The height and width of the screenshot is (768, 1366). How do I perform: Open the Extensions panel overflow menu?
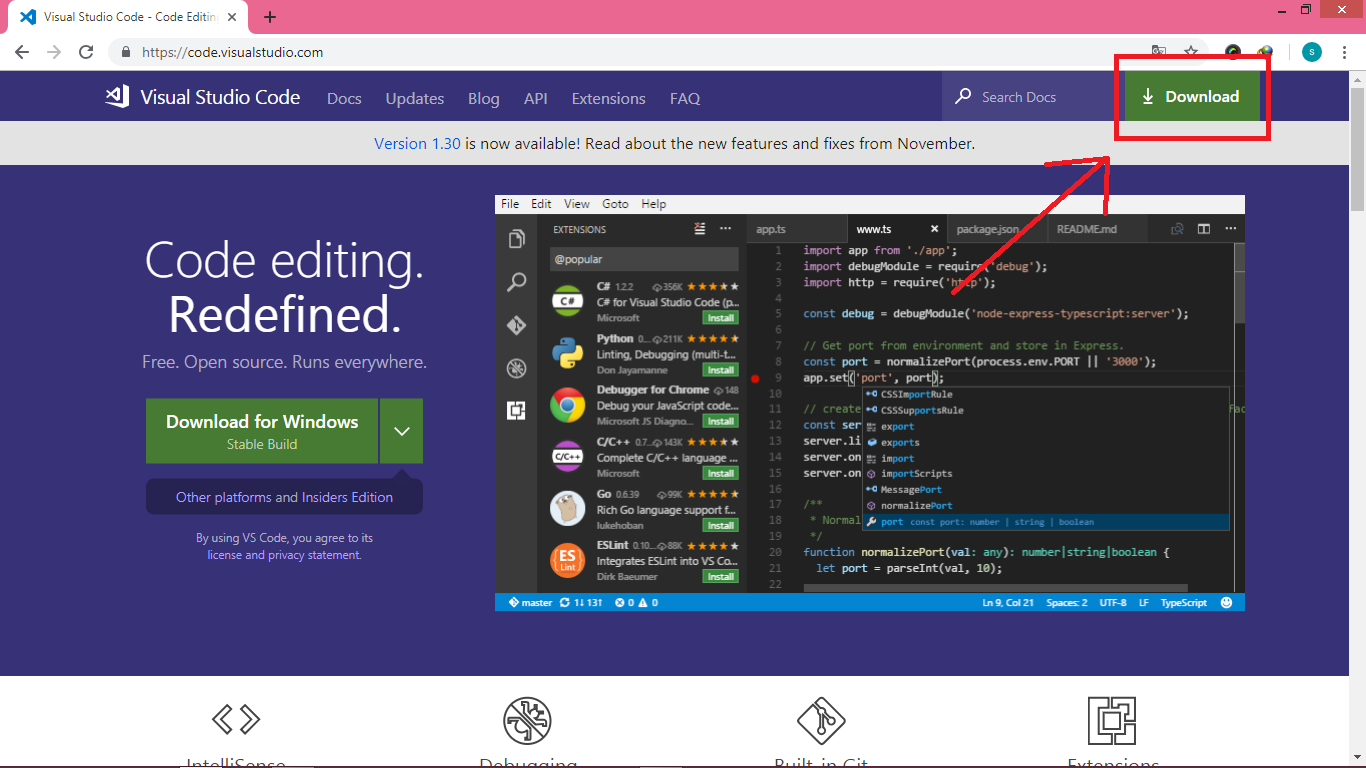(724, 229)
